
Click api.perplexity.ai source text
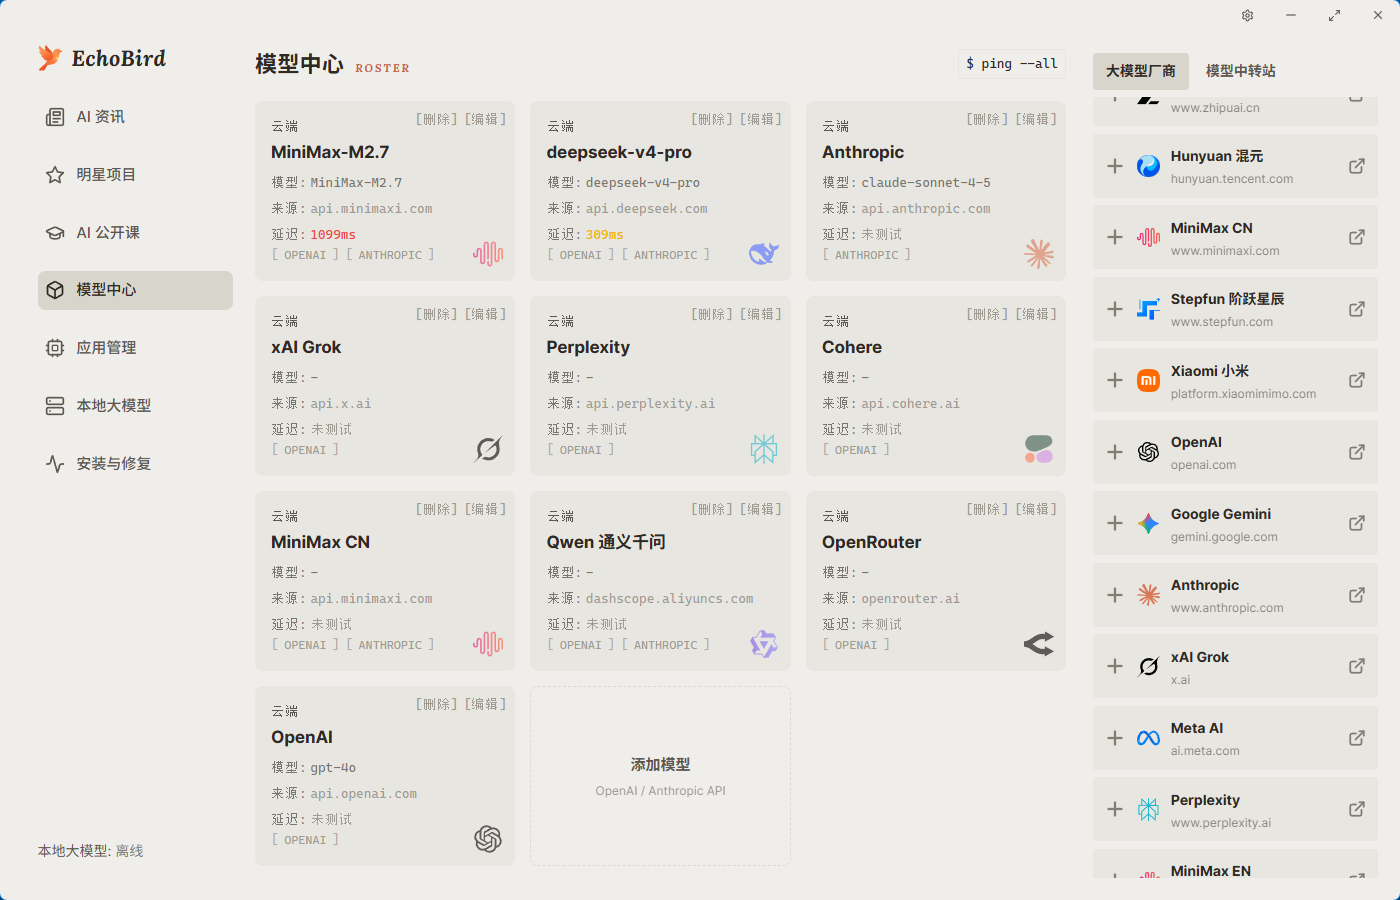(651, 404)
